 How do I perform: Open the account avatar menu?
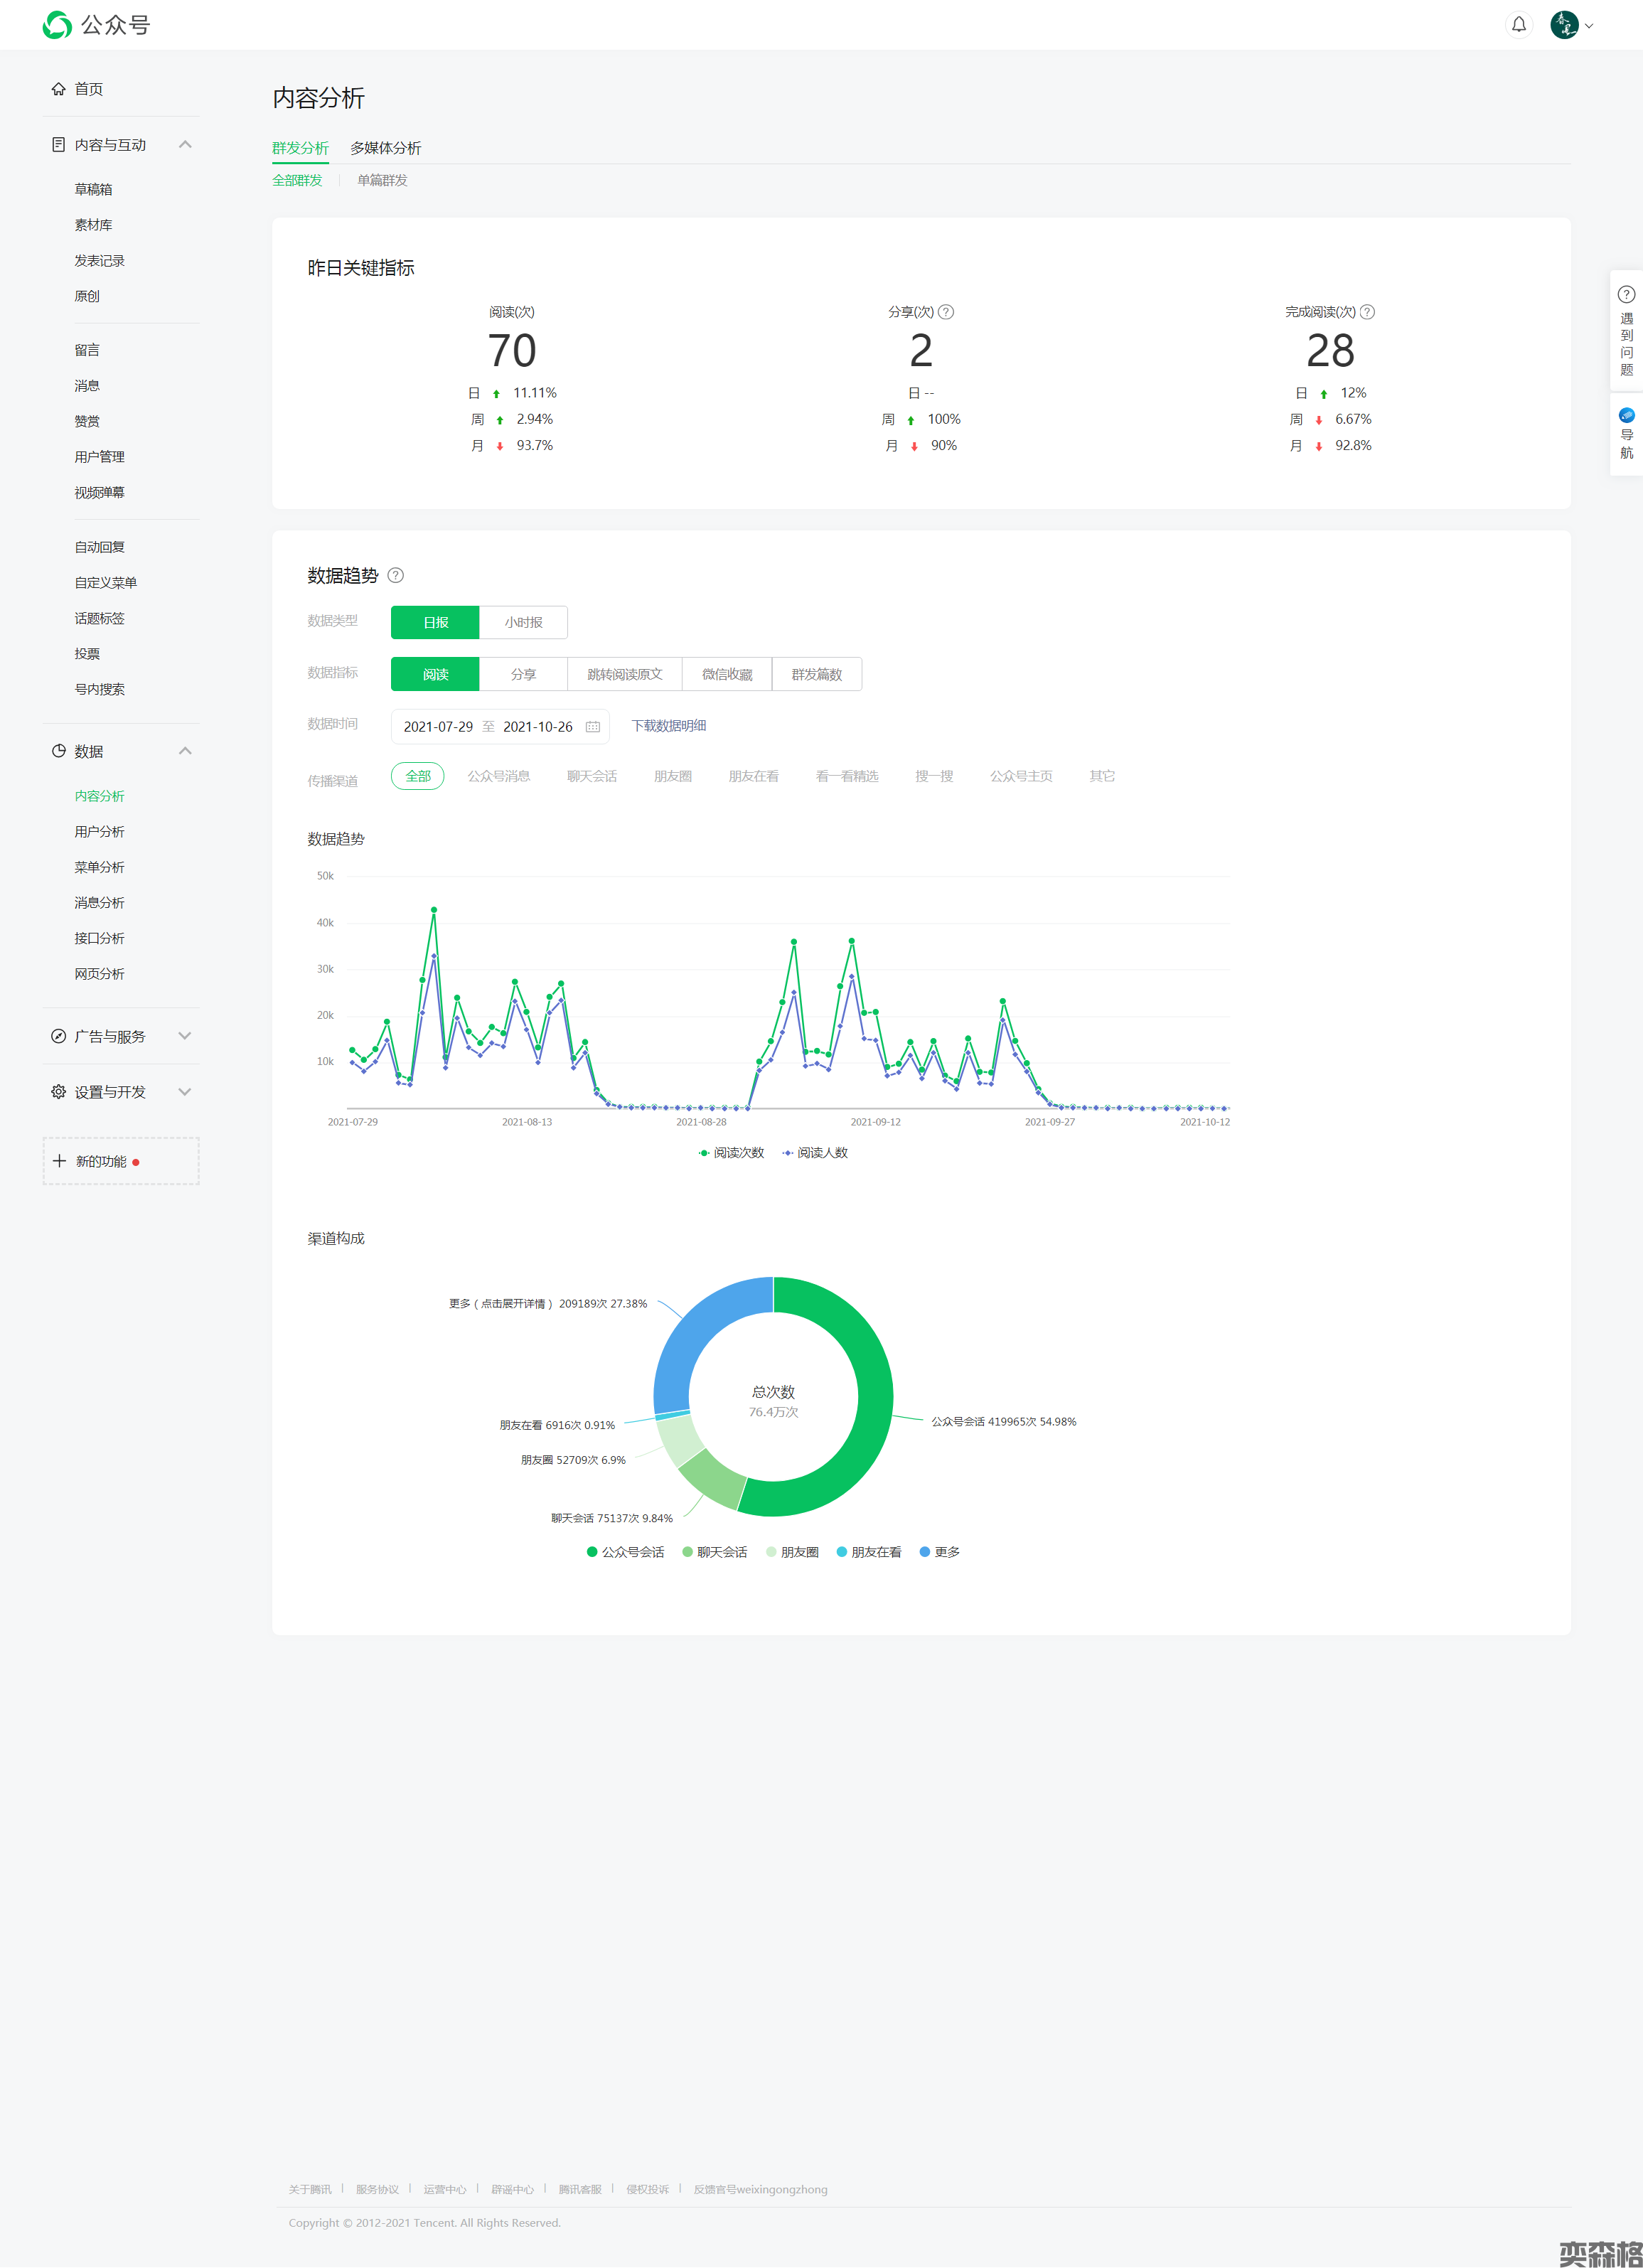[x=1565, y=25]
